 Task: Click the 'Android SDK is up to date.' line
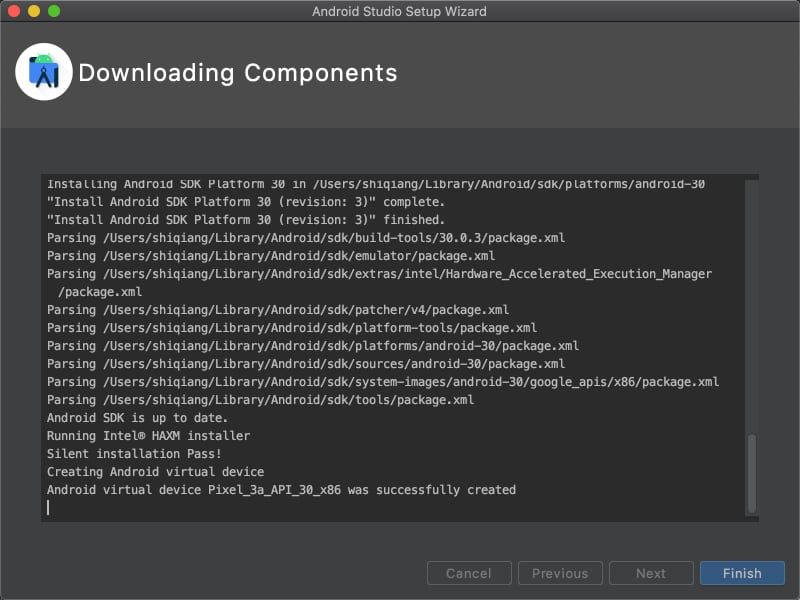click(x=137, y=418)
